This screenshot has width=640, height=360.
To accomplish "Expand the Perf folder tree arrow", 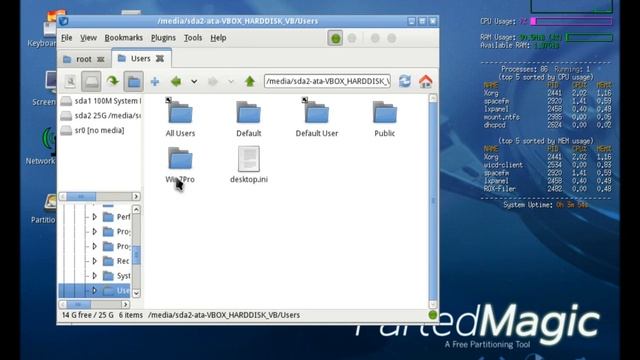I will (x=94, y=217).
